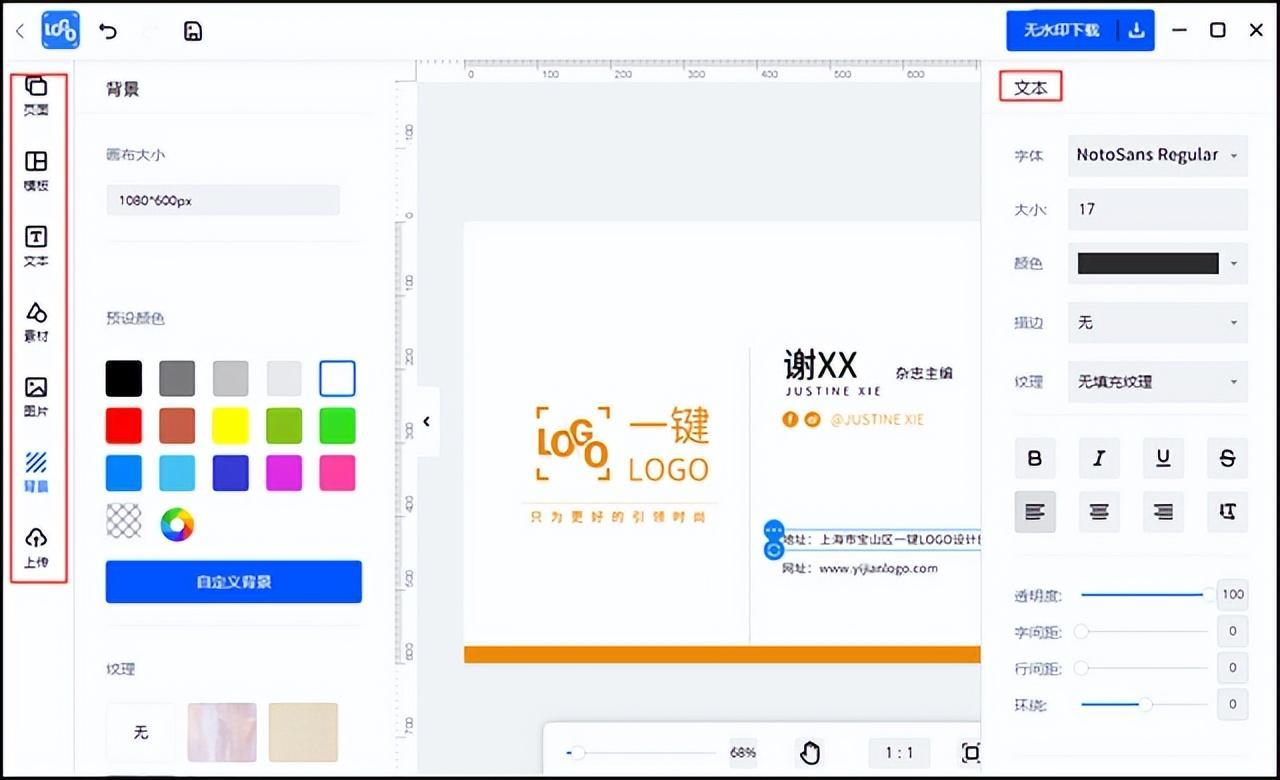Click the undo arrow in top toolbar
This screenshot has height=780, width=1280.
click(108, 31)
